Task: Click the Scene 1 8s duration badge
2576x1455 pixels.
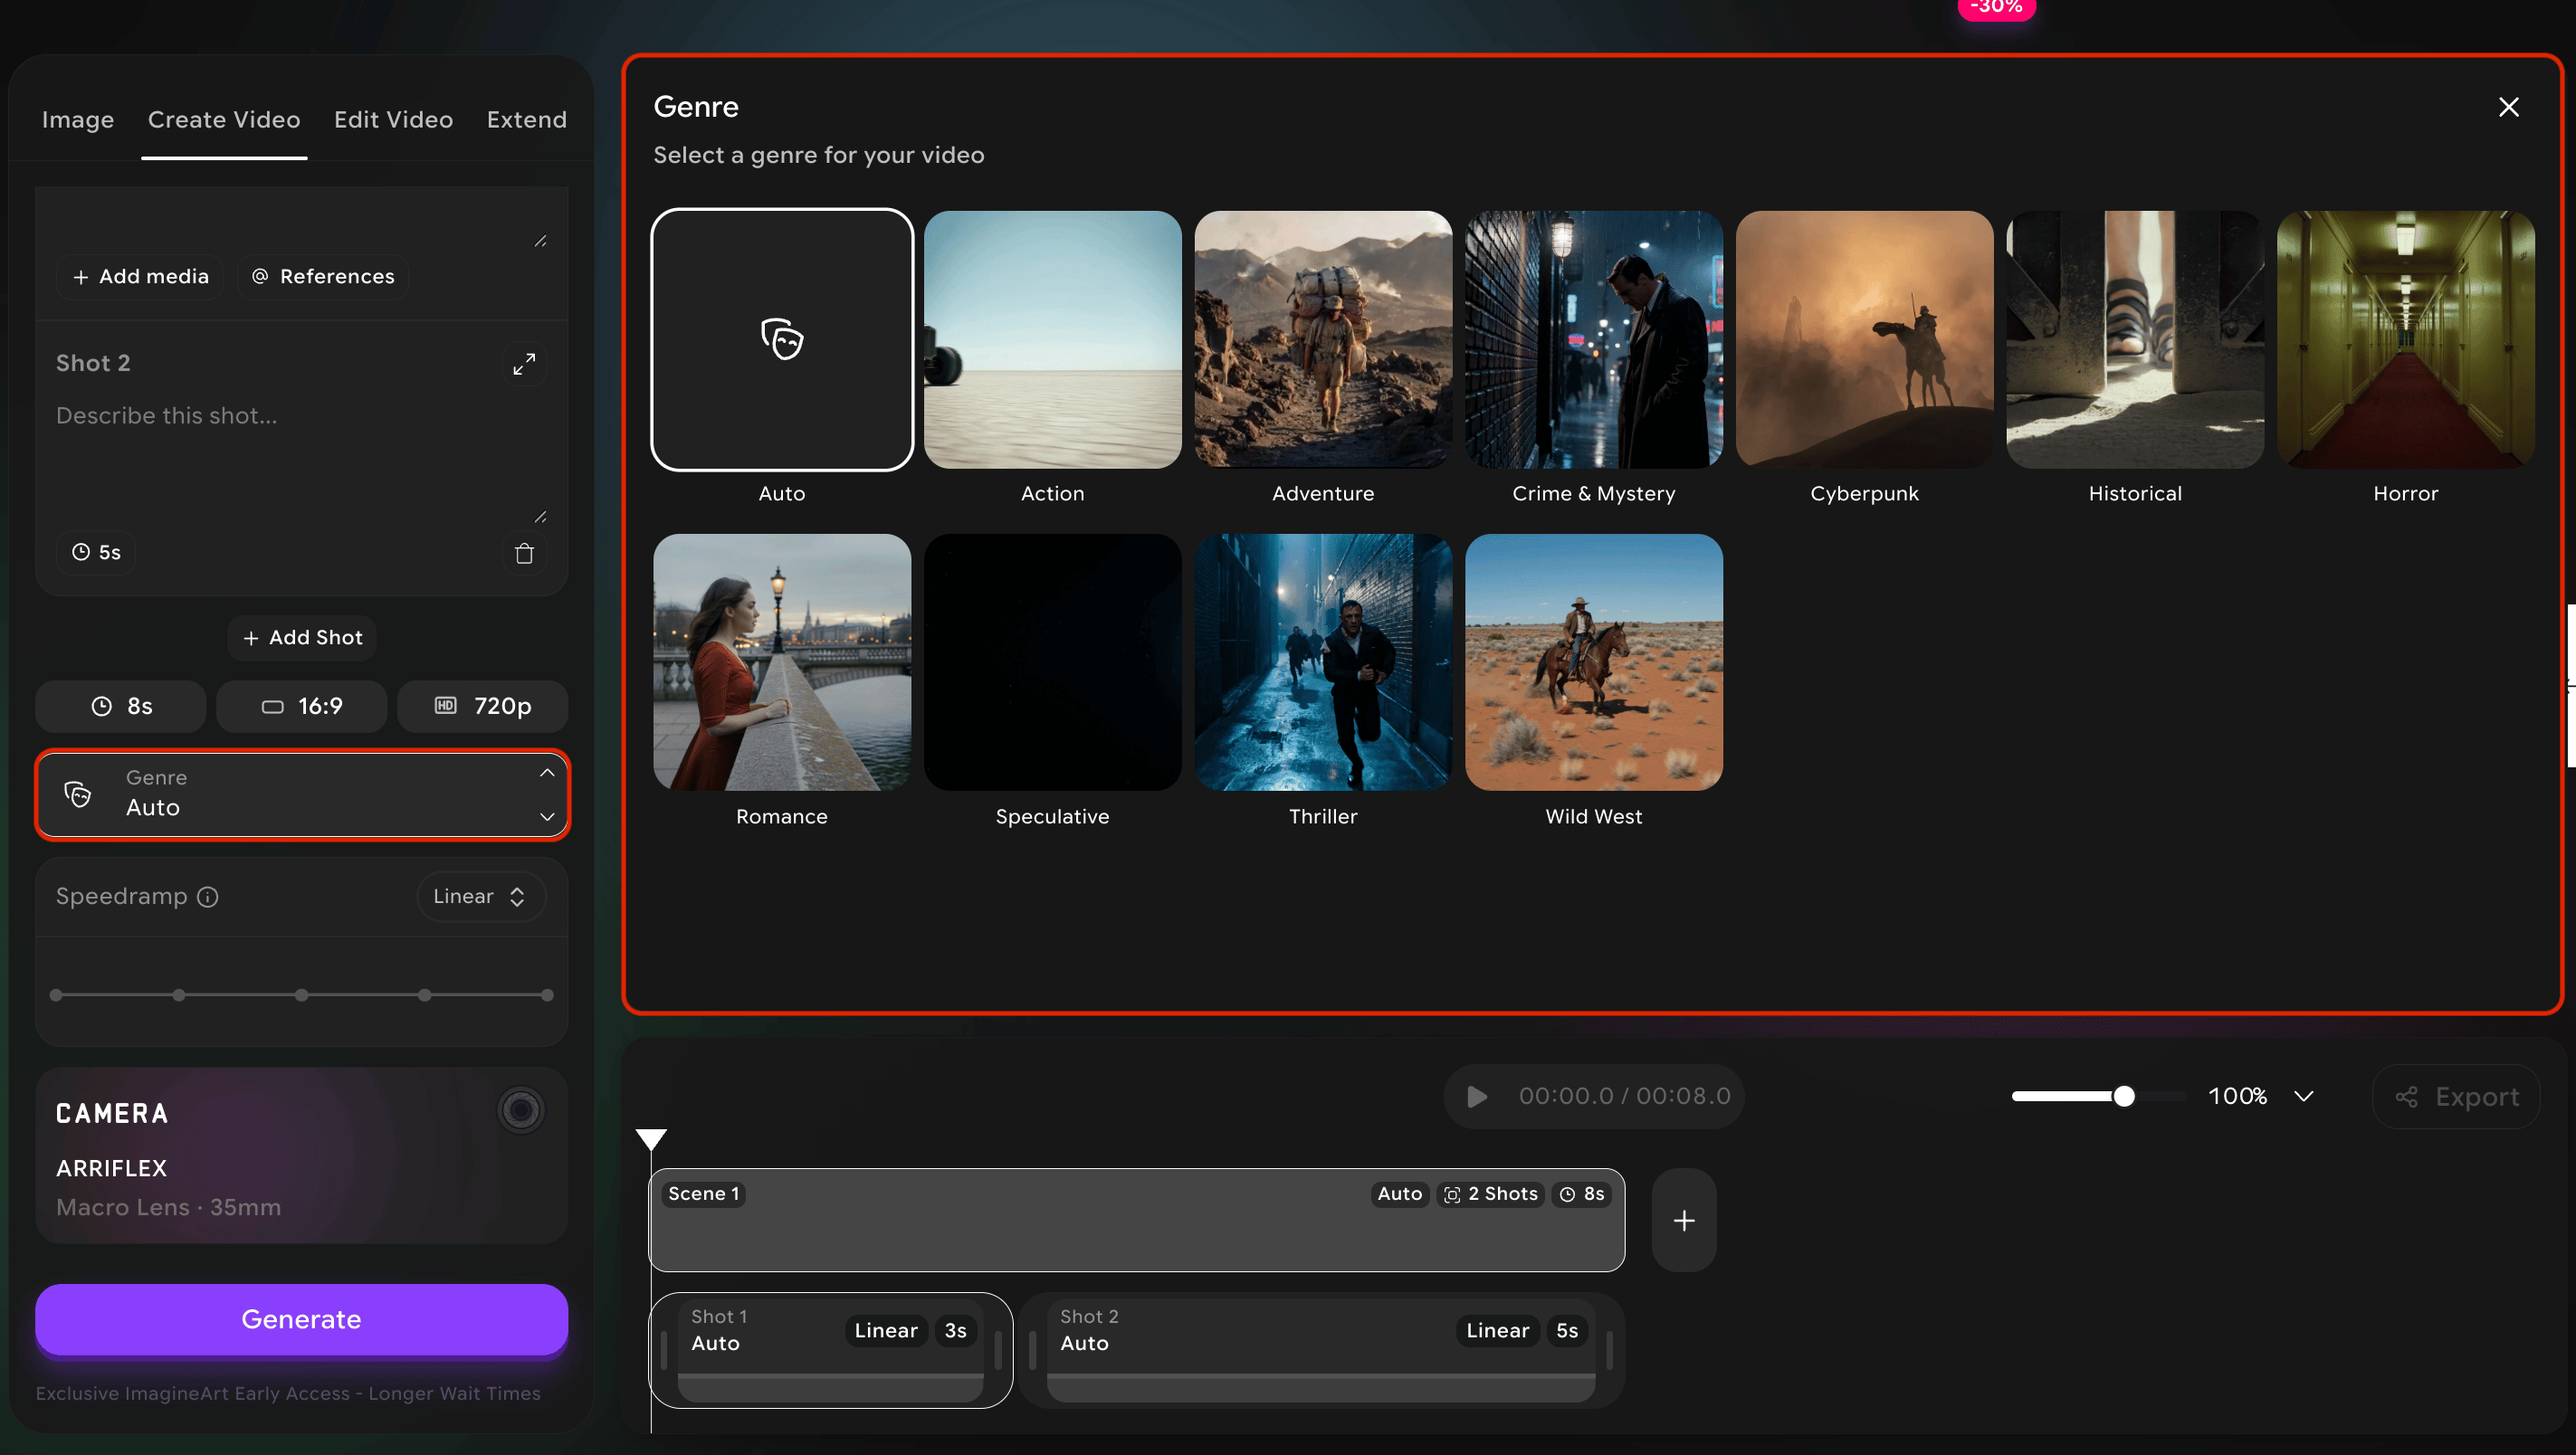Action: 1581,1195
